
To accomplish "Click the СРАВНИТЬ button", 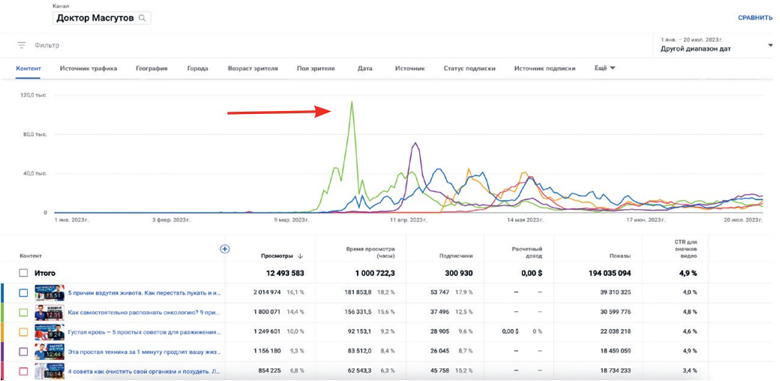I will pyautogui.click(x=755, y=18).
